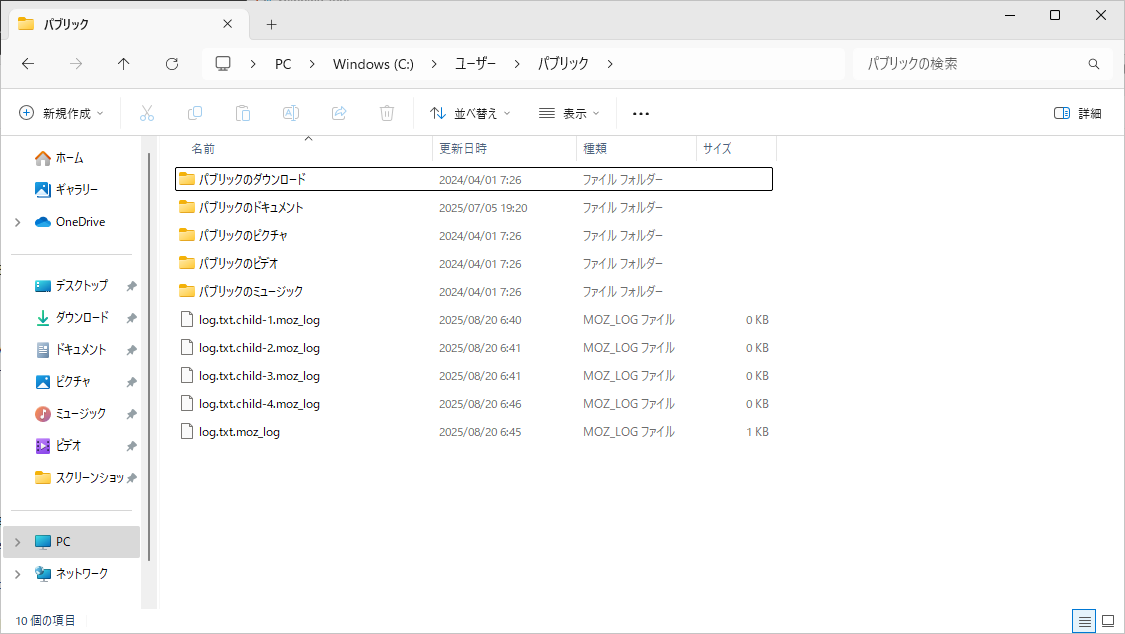The width and height of the screenshot is (1125, 634).
Task: Click the Refresh icon beside address bar
Action: [x=172, y=64]
